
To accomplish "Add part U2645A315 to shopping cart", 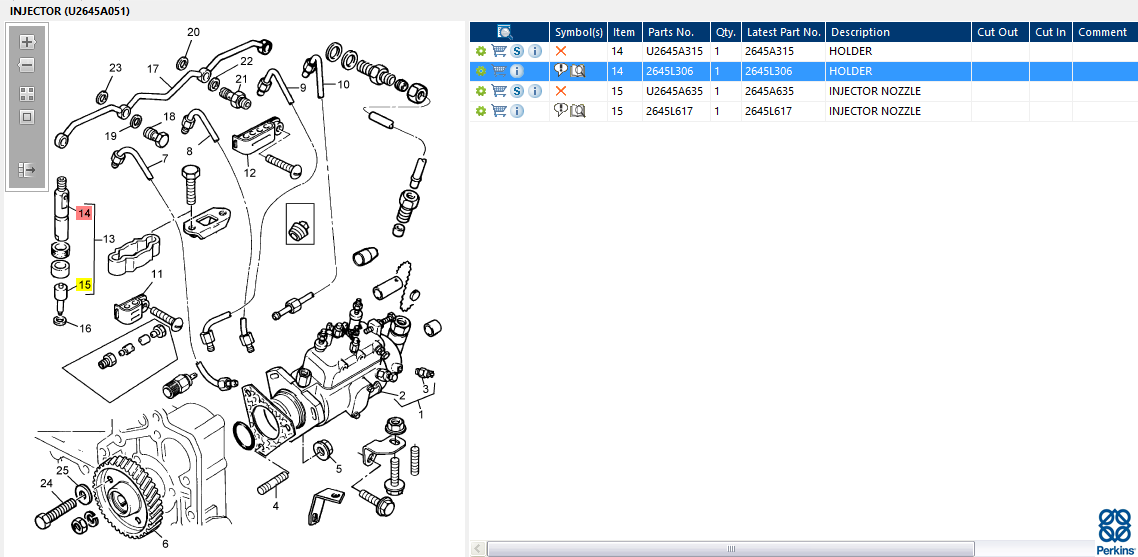I will pyautogui.click(x=498, y=51).
